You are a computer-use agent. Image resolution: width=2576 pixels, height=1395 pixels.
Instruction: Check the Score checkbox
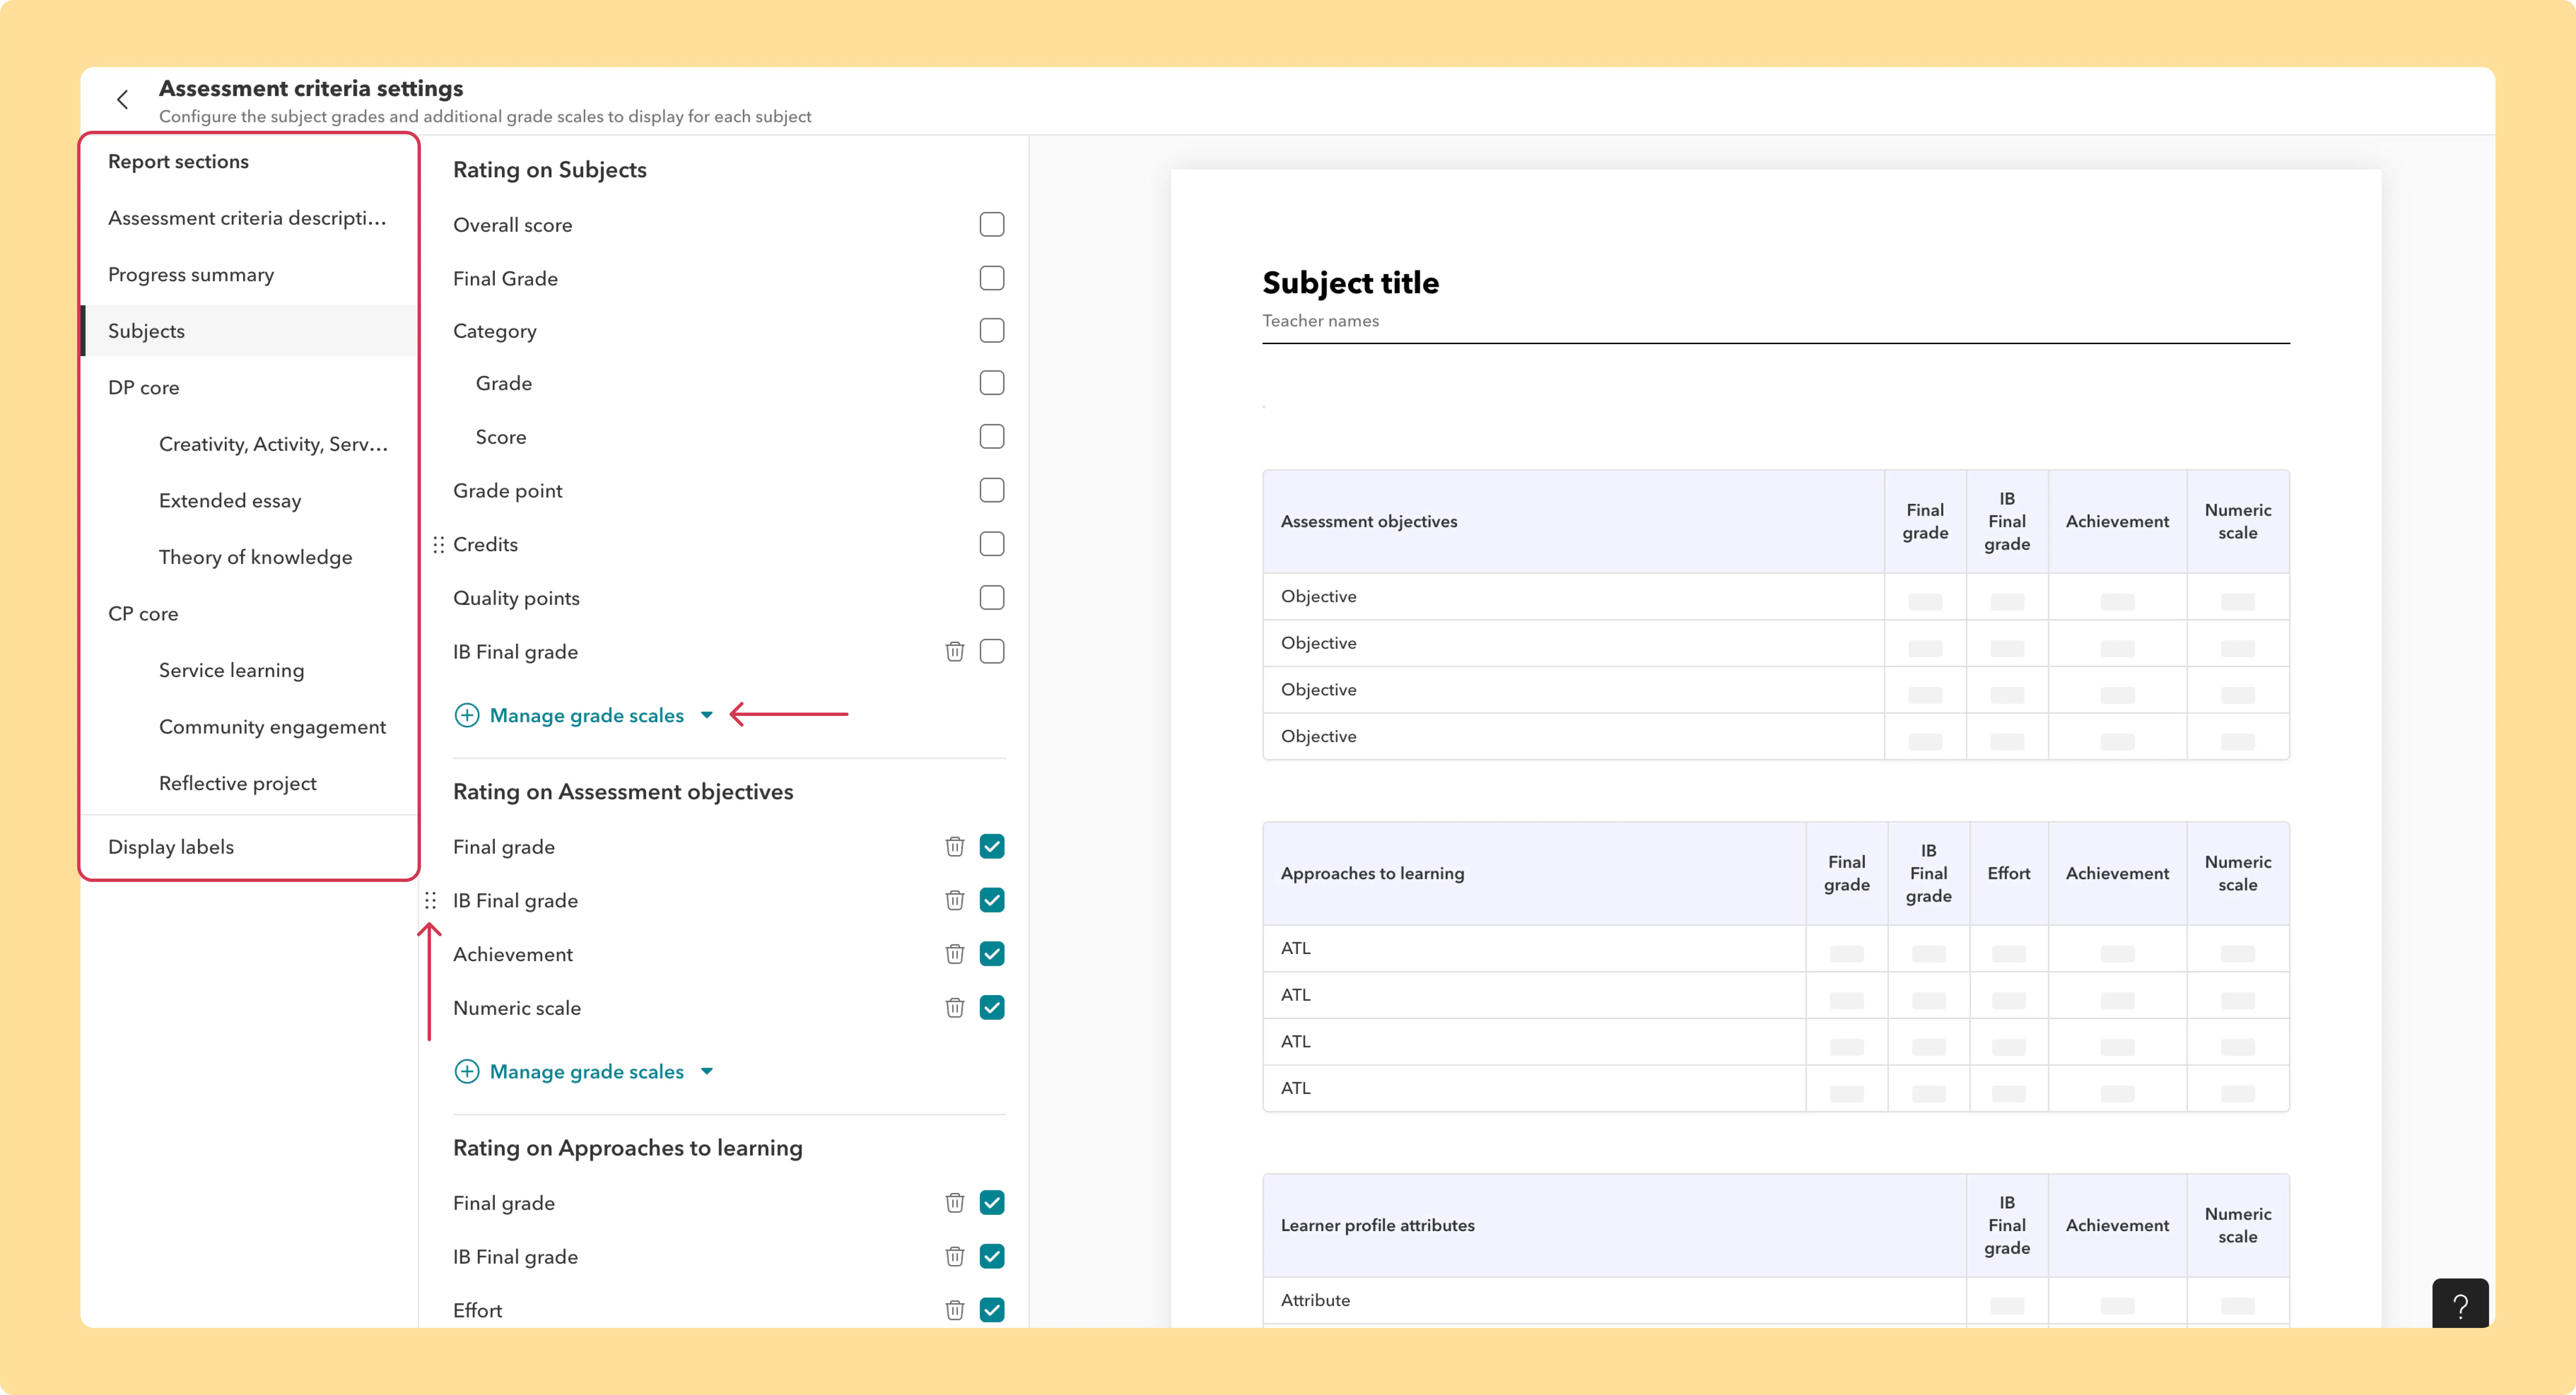[x=992, y=437]
